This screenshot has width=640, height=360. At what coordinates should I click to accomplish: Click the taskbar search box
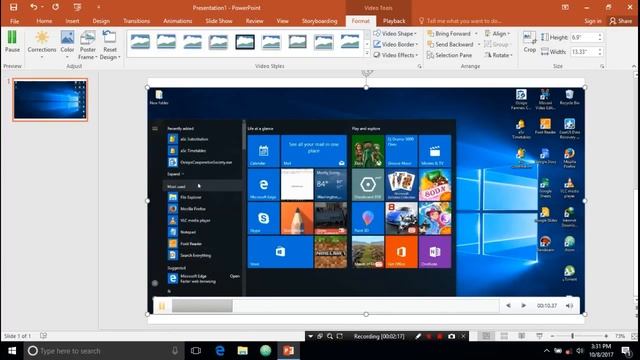[104, 351]
